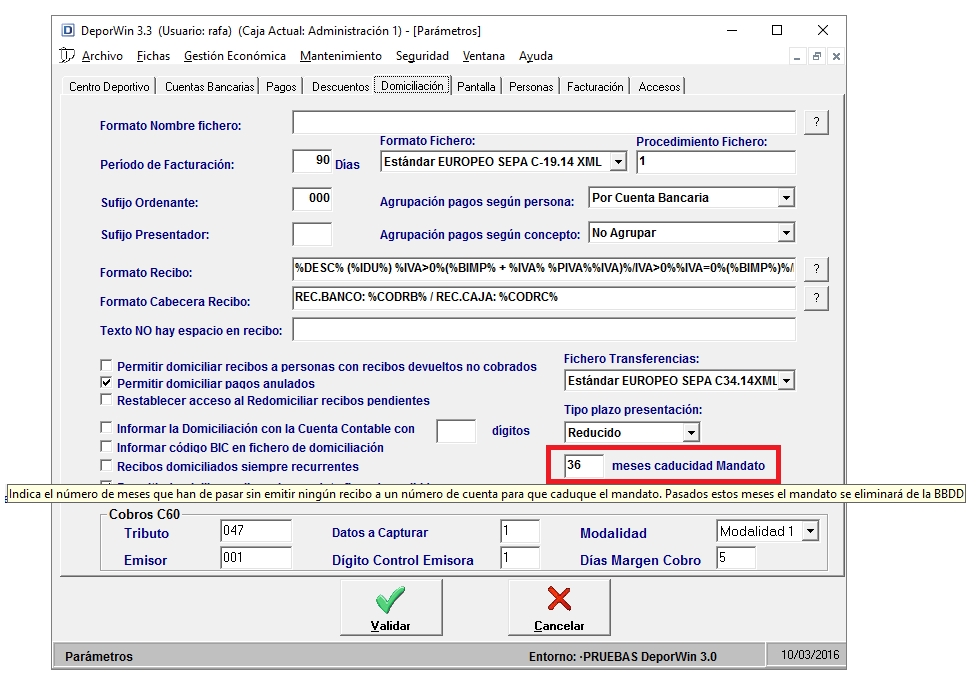Click the document icon left of Archivo menu

click(67, 55)
